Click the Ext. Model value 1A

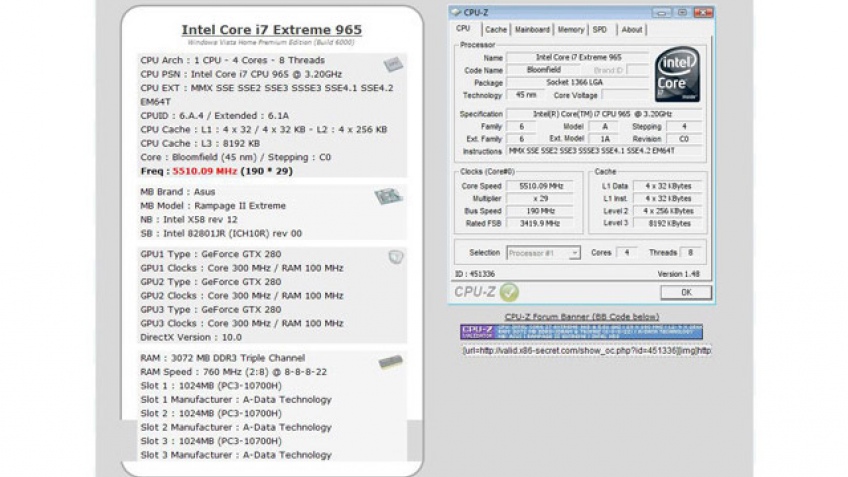605,139
